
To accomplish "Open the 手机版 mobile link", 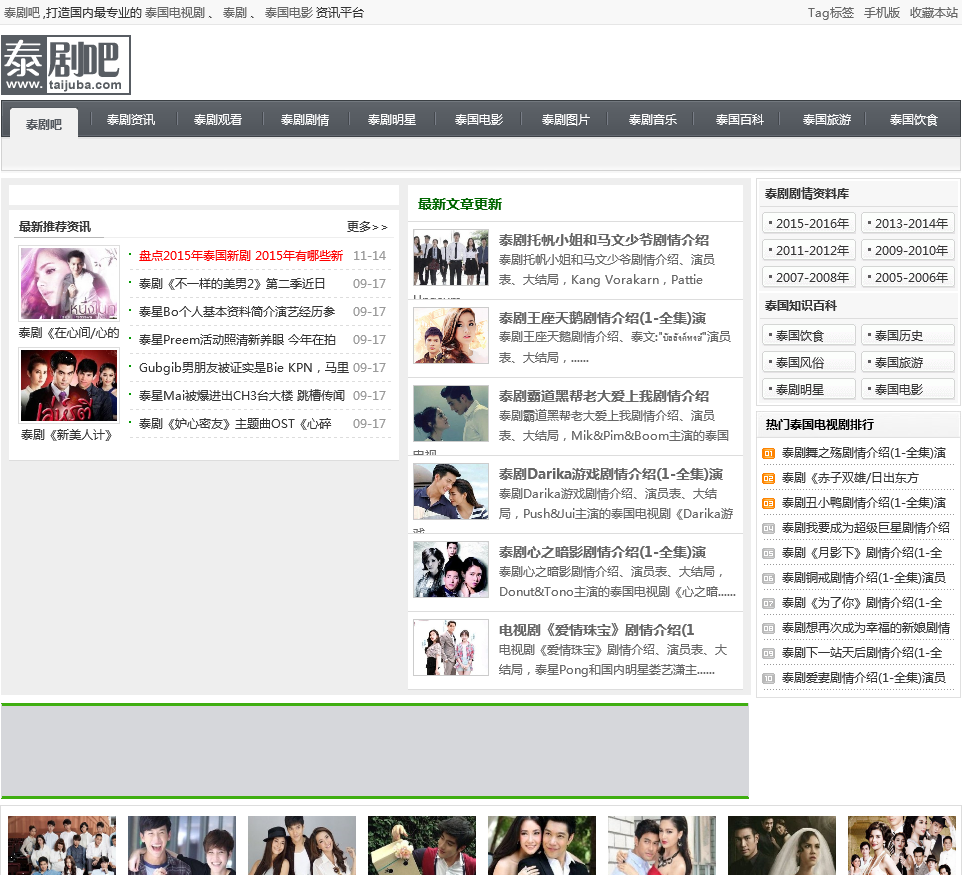I will coord(882,12).
